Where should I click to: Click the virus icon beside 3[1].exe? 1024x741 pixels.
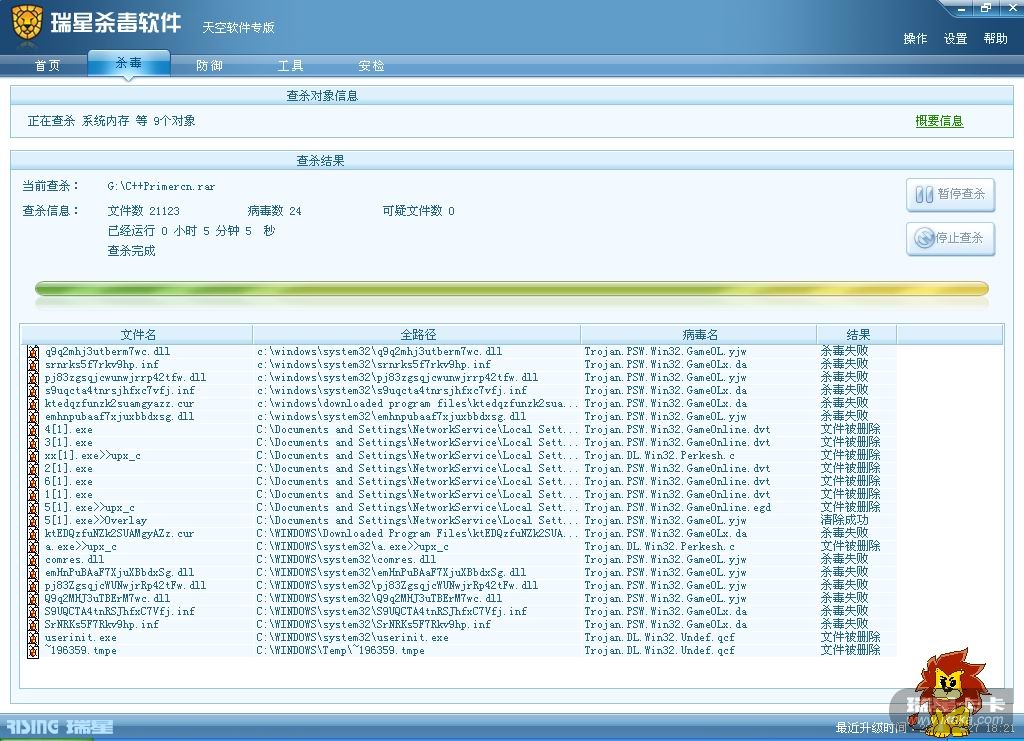click(33, 443)
